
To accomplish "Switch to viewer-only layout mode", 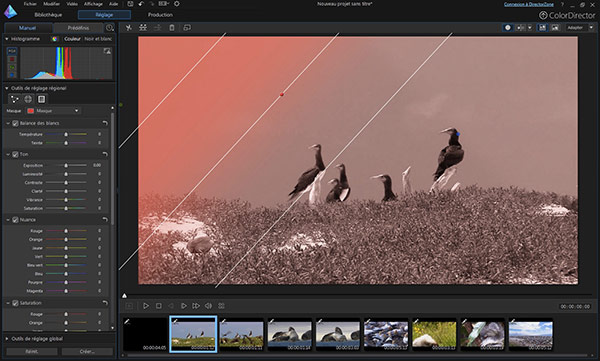I will click(555, 28).
